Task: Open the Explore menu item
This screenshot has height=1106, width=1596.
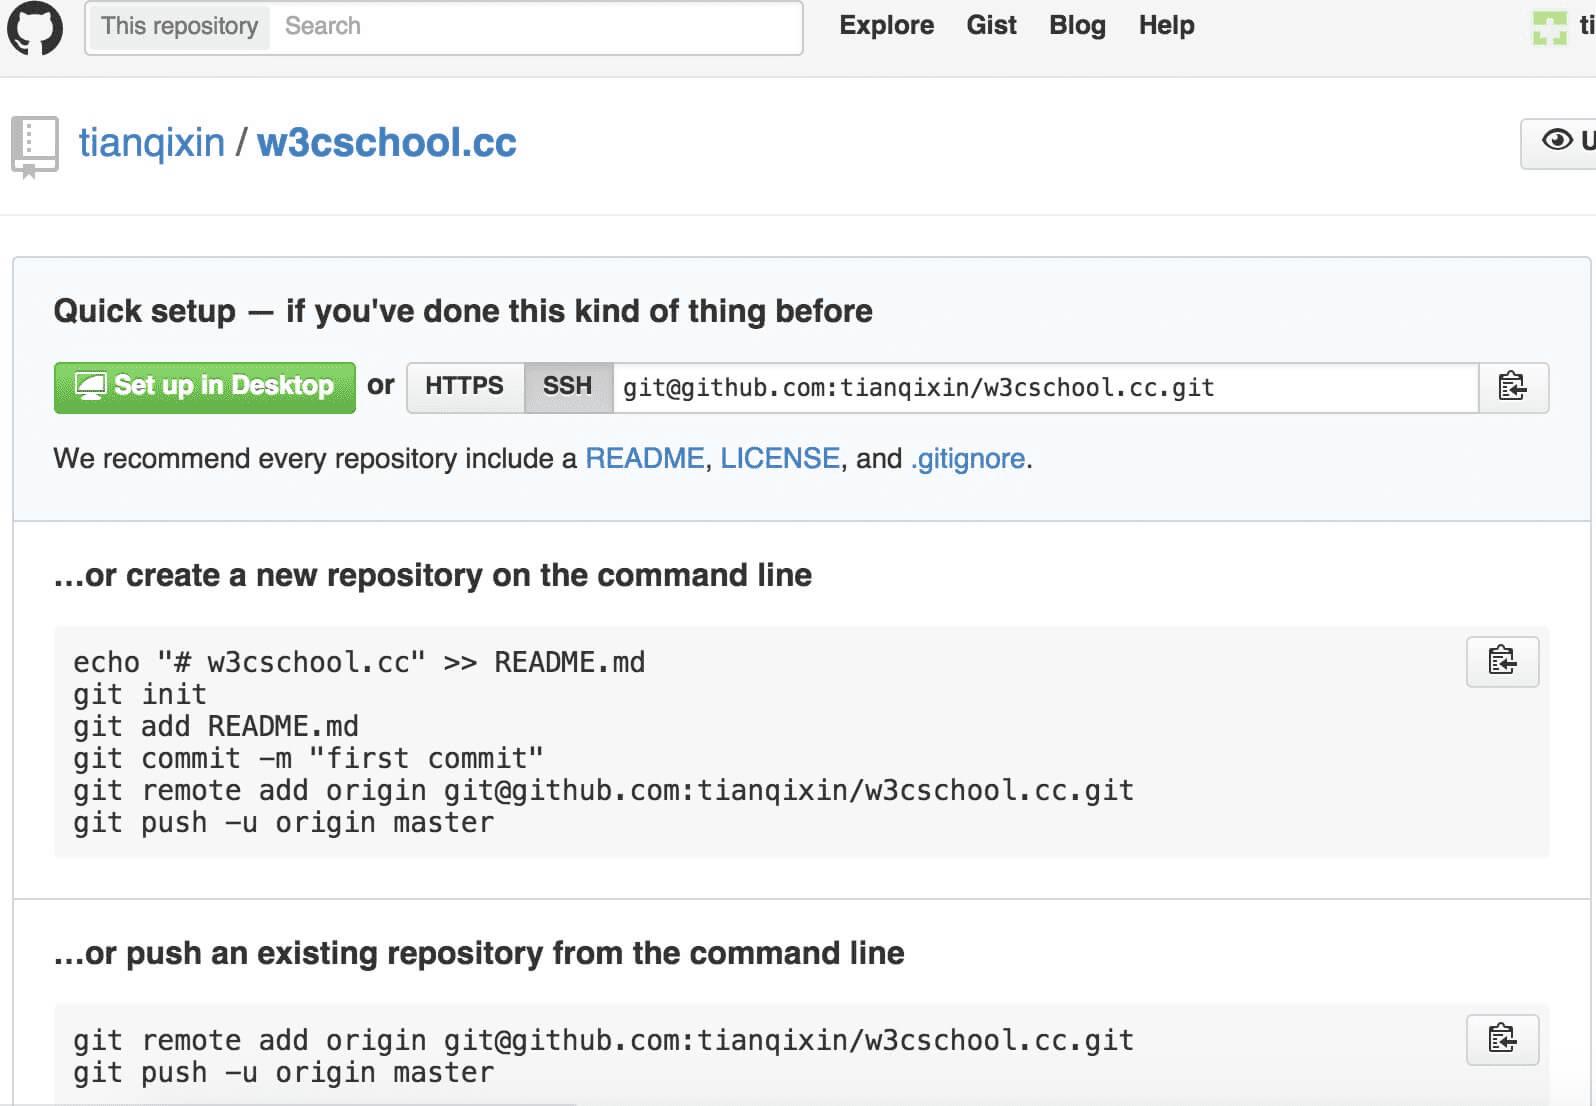Action: [x=886, y=26]
